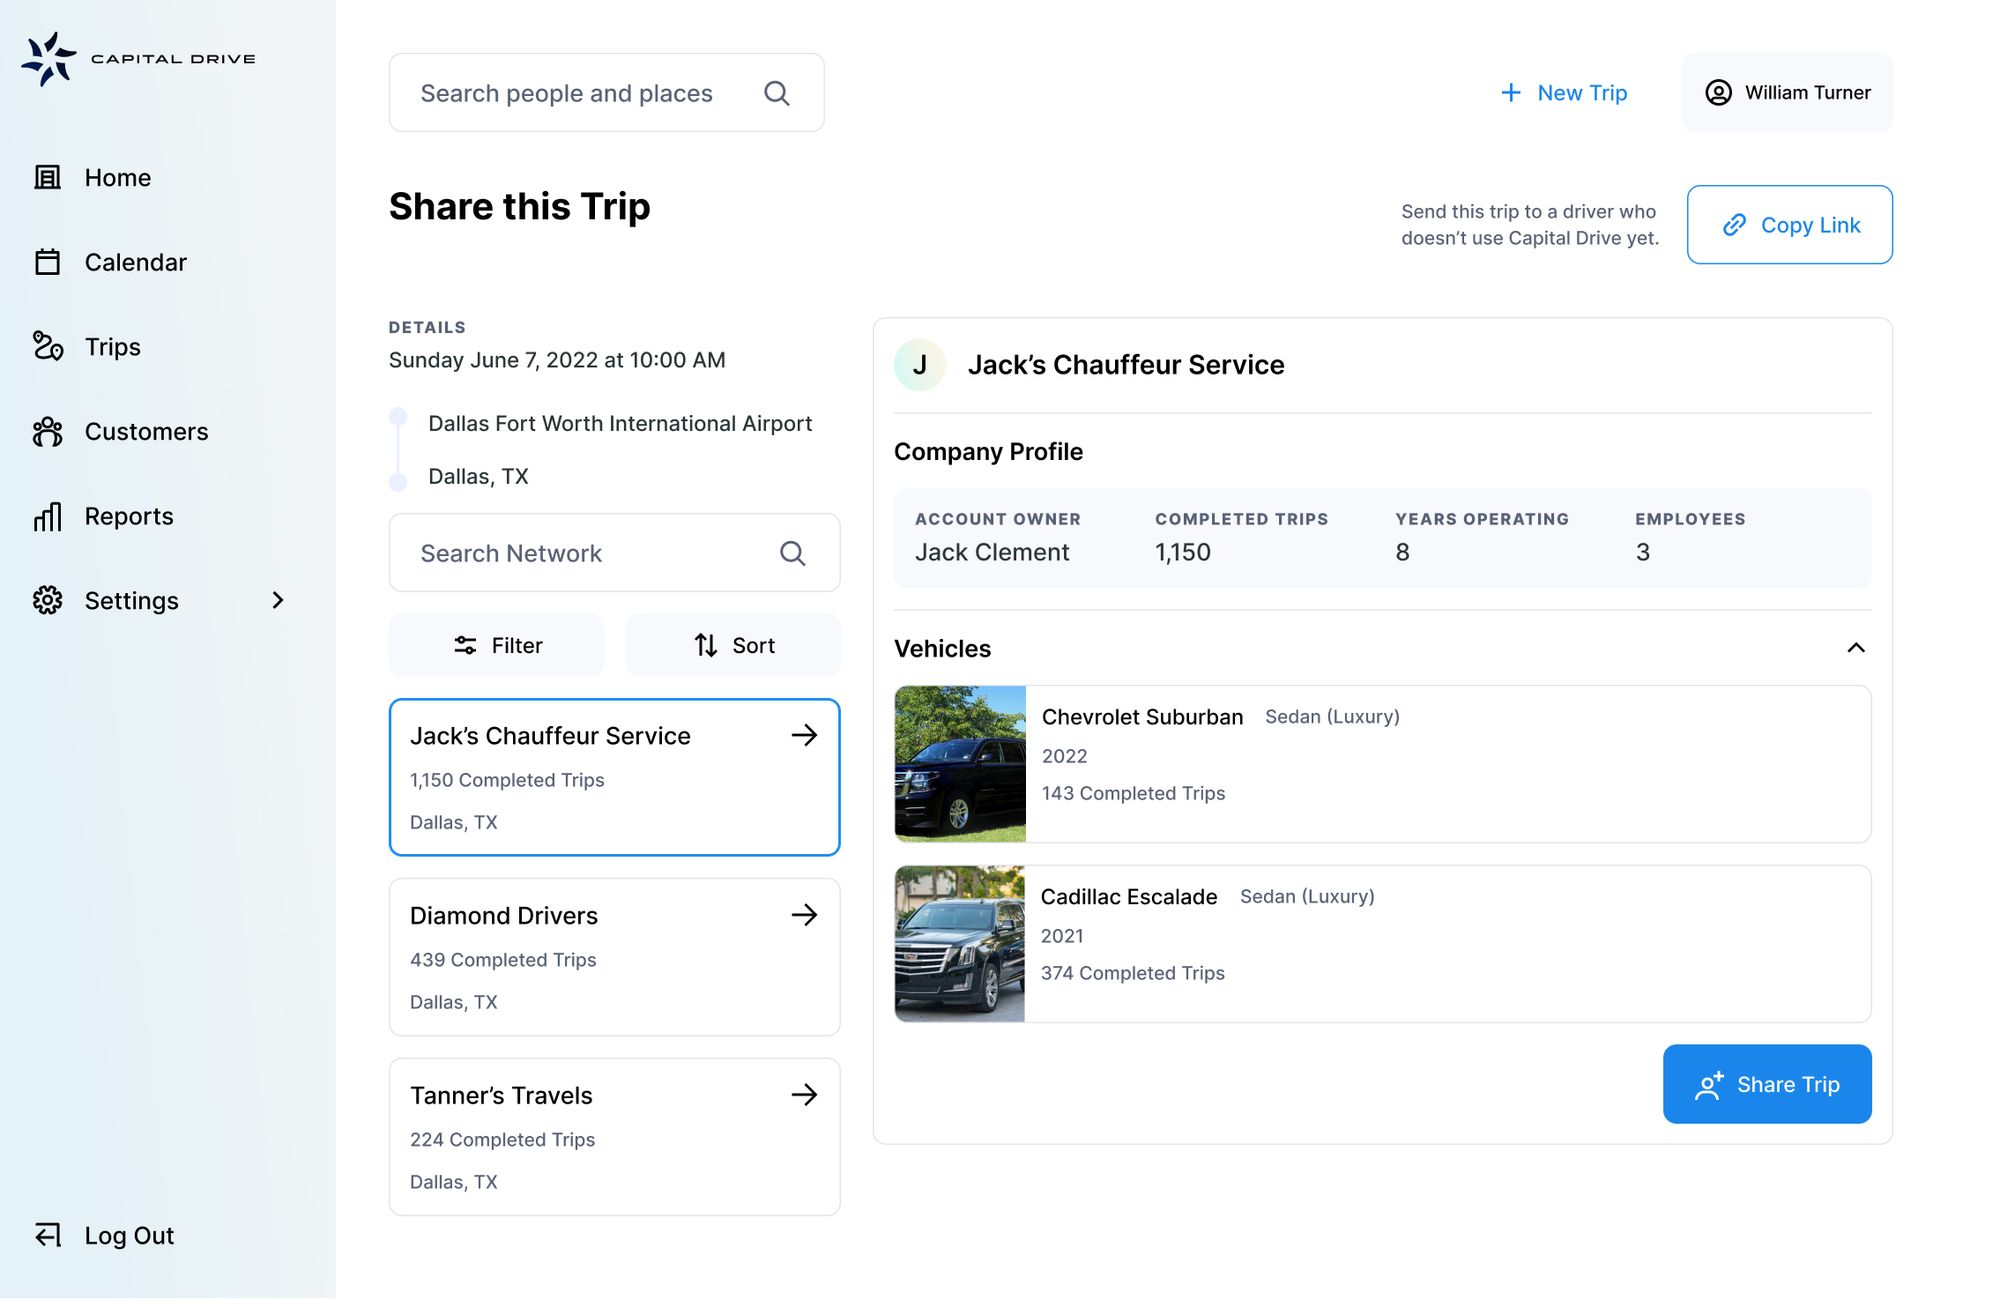
Task: Start a New Trip
Action: point(1564,93)
